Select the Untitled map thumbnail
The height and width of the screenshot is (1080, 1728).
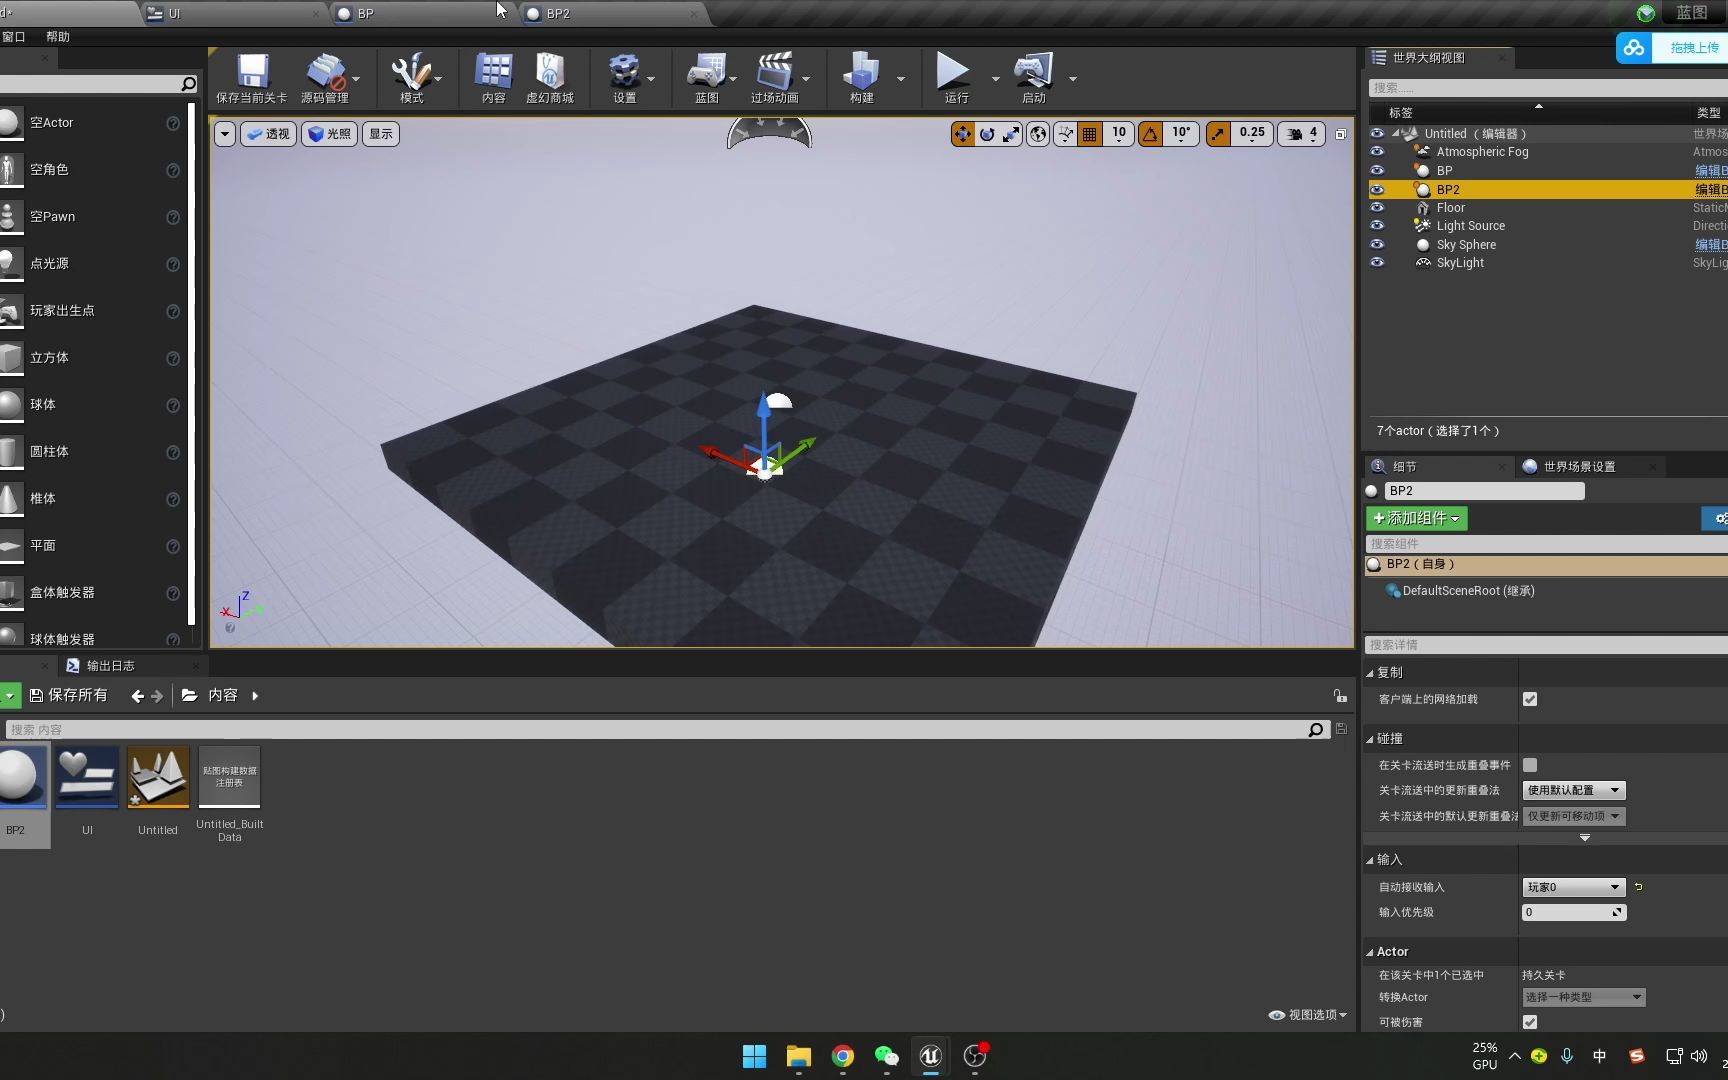[x=158, y=777]
